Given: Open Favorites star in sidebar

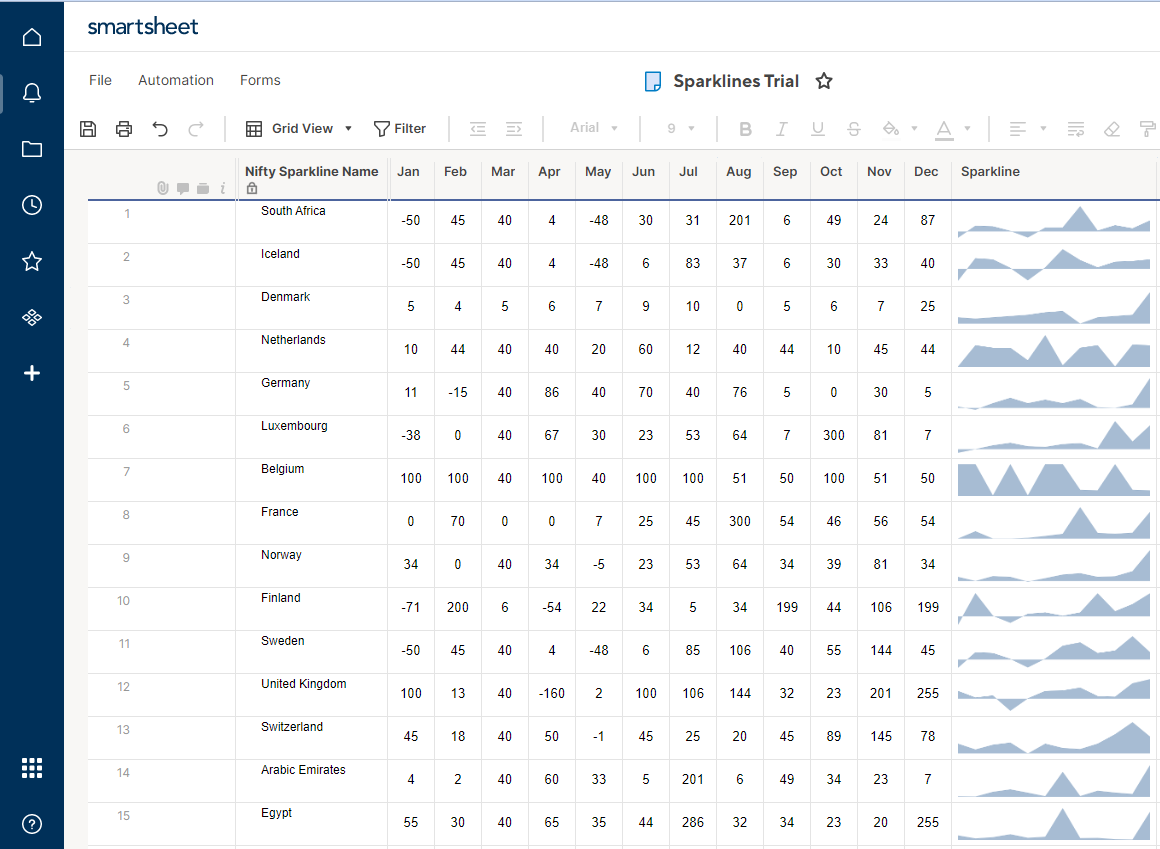Looking at the screenshot, I should coord(32,262).
